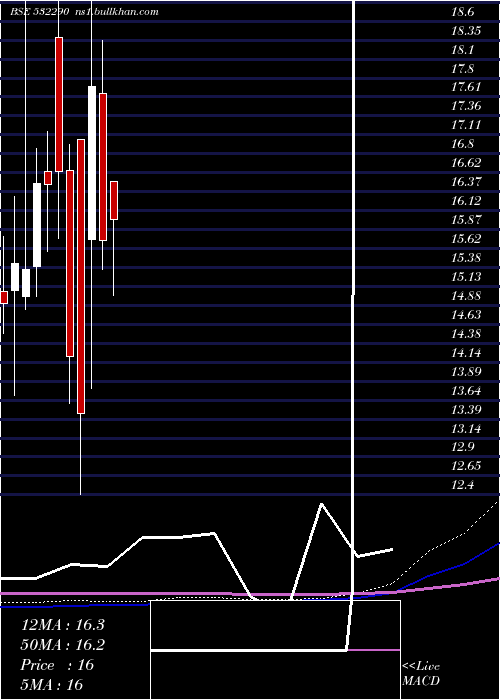Select the 17.11 price axis label
Screen dimensions: 500x700
coord(466,125)
